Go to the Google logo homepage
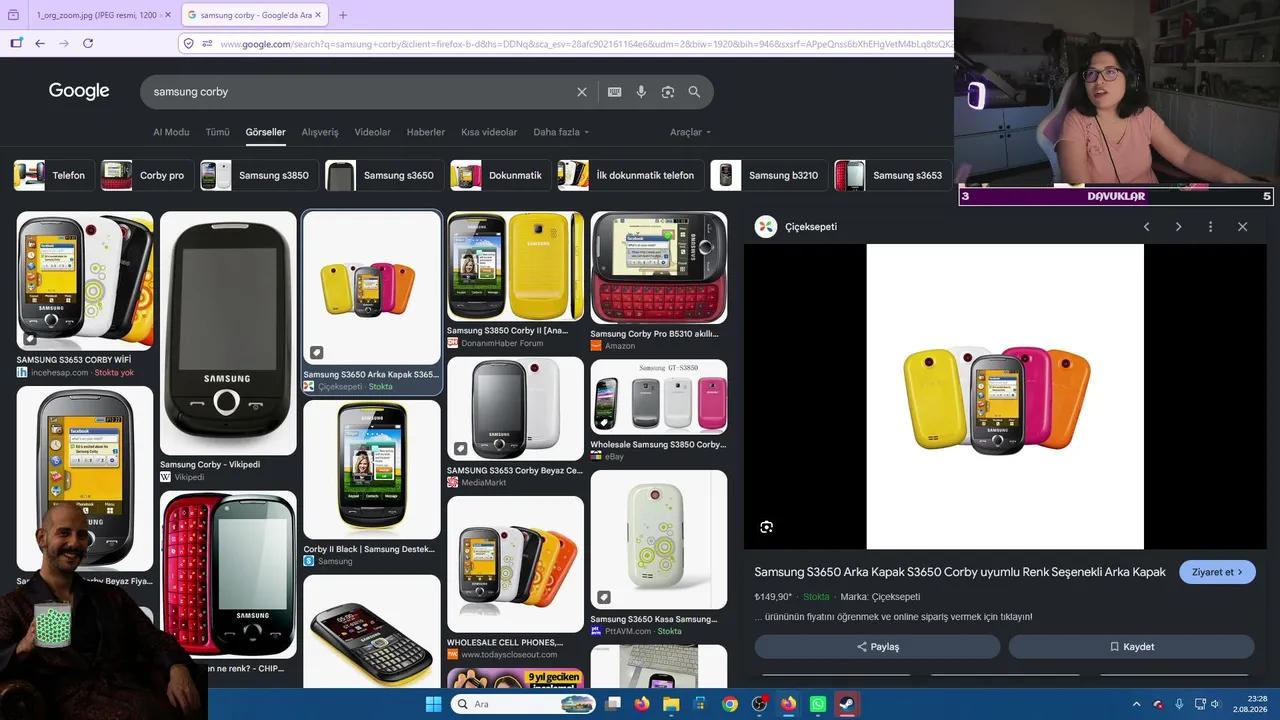Viewport: 1280px width, 720px height. point(79,91)
